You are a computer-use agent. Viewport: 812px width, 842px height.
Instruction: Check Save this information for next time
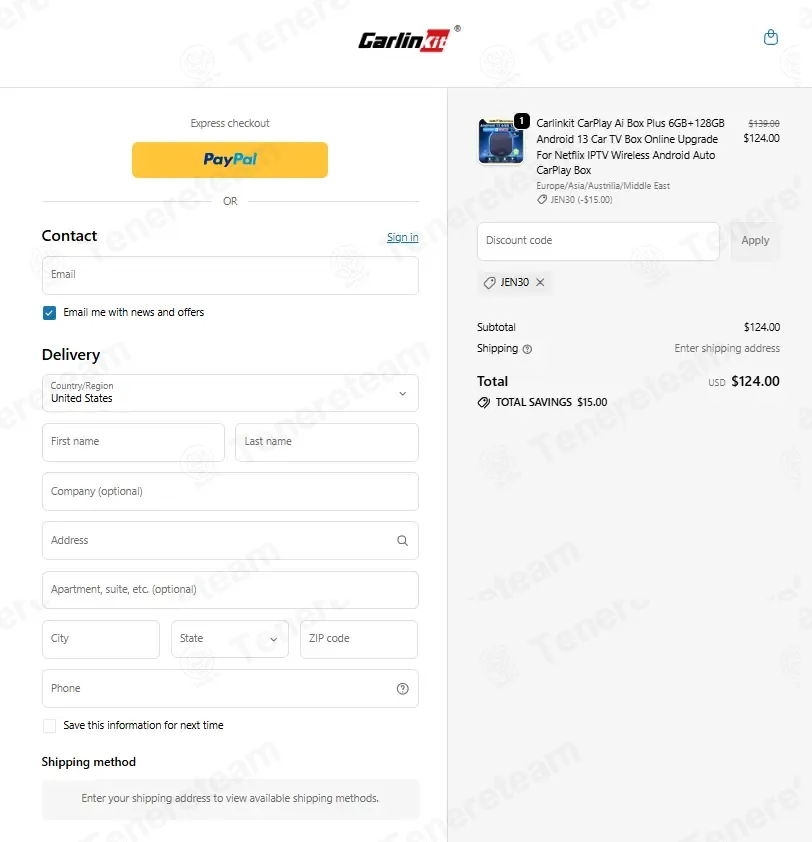49,726
